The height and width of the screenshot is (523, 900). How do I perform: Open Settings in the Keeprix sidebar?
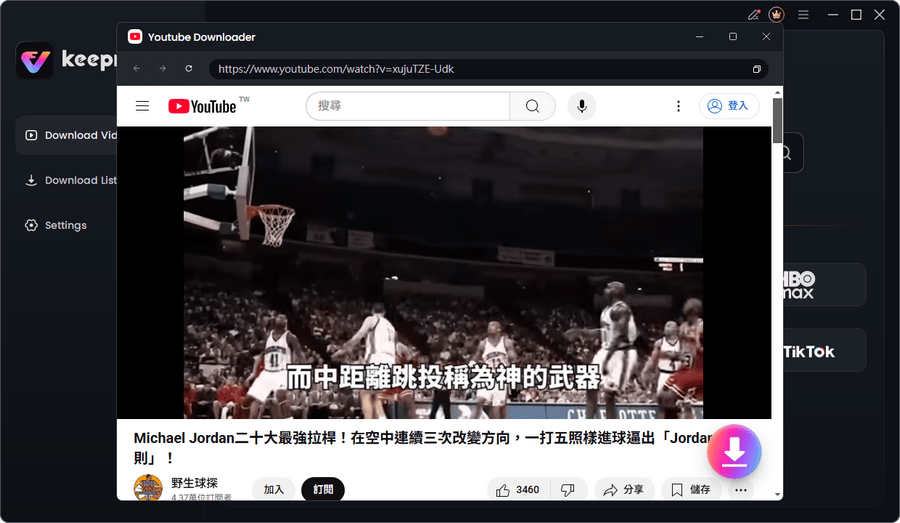pos(56,225)
